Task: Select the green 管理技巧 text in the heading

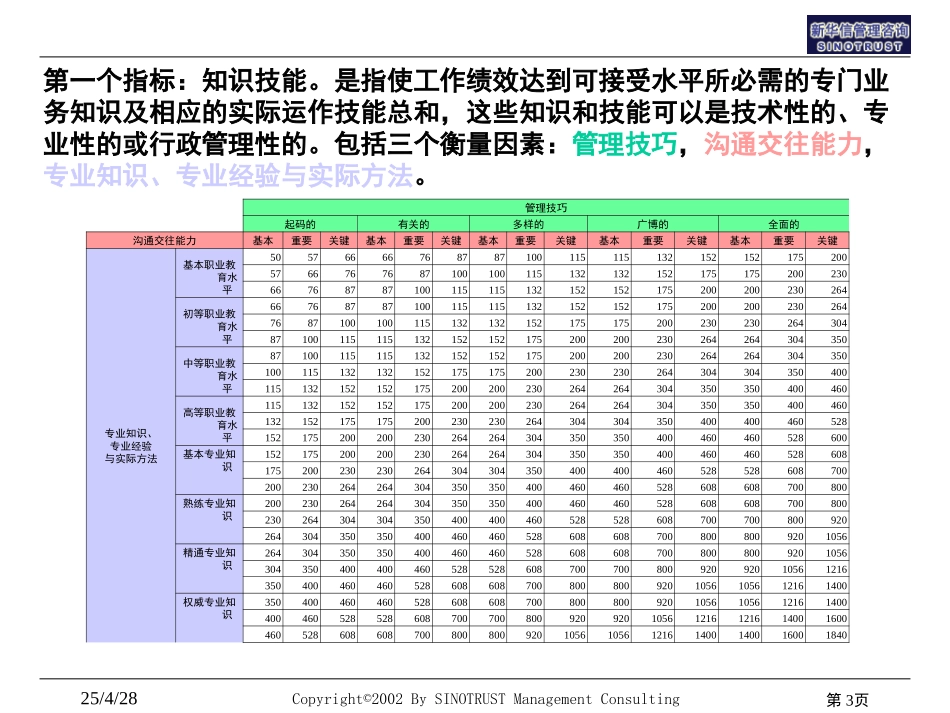Action: pos(624,144)
